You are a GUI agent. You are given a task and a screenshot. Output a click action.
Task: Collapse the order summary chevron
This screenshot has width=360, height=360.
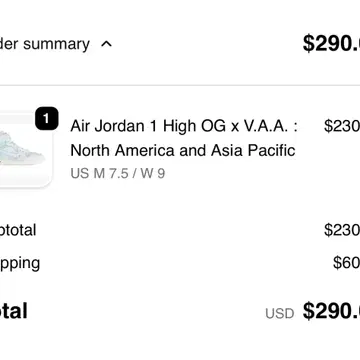point(106,44)
